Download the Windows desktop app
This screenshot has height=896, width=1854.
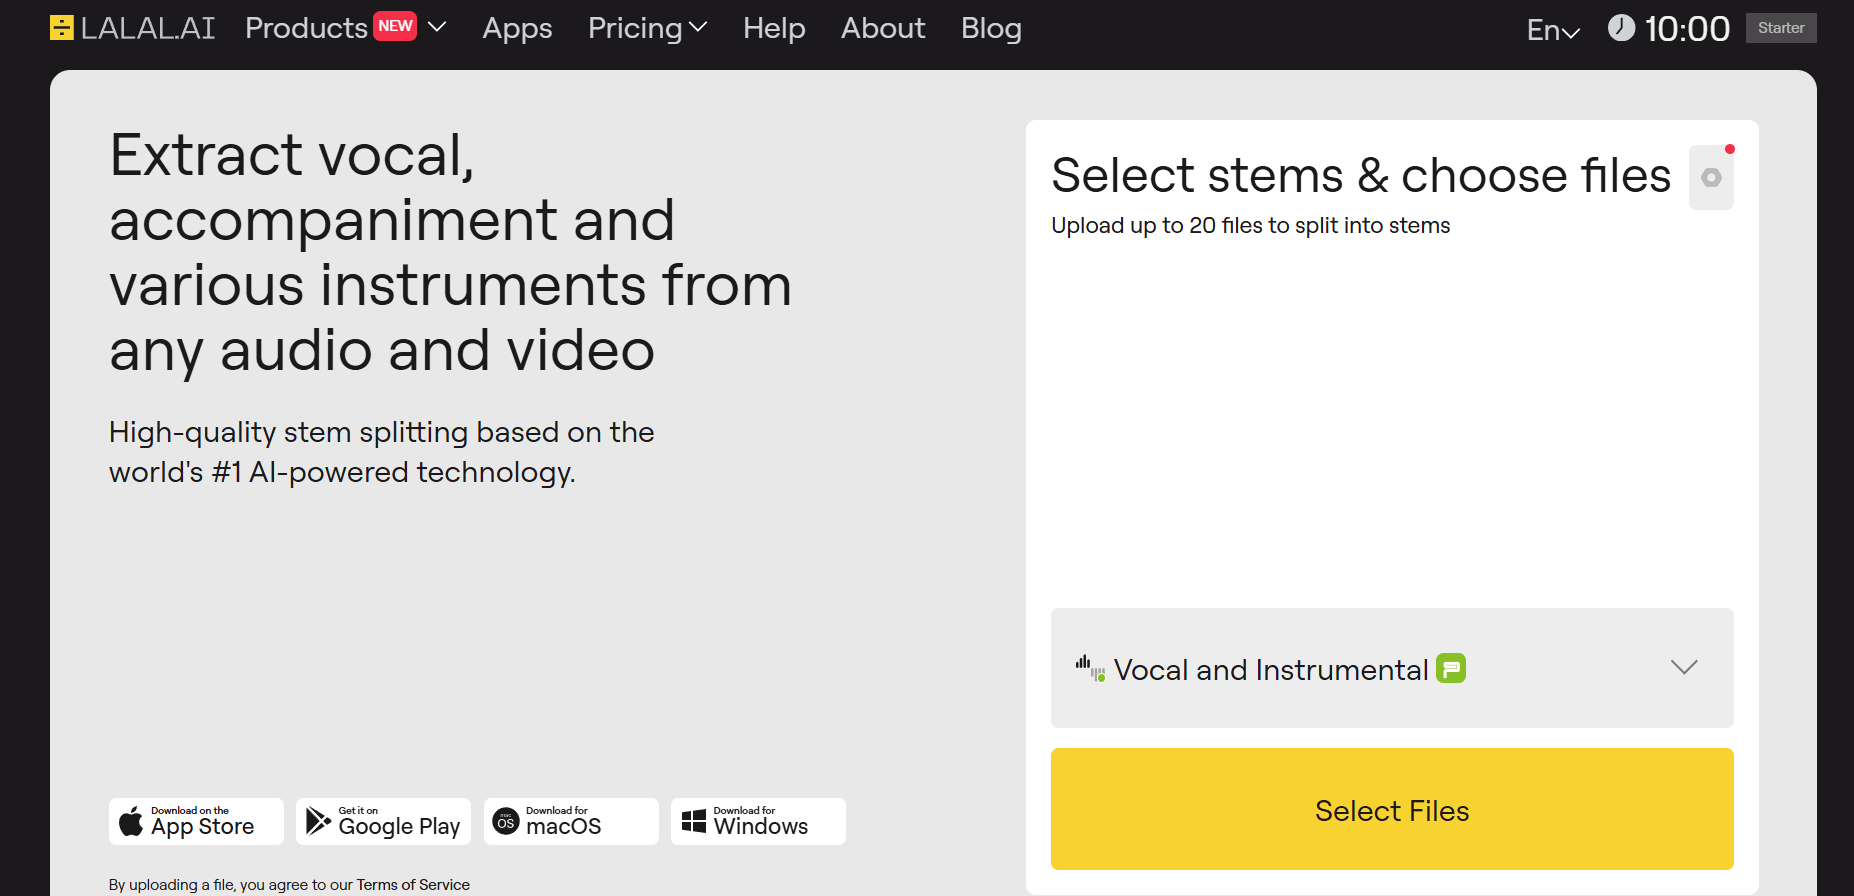[x=758, y=821]
